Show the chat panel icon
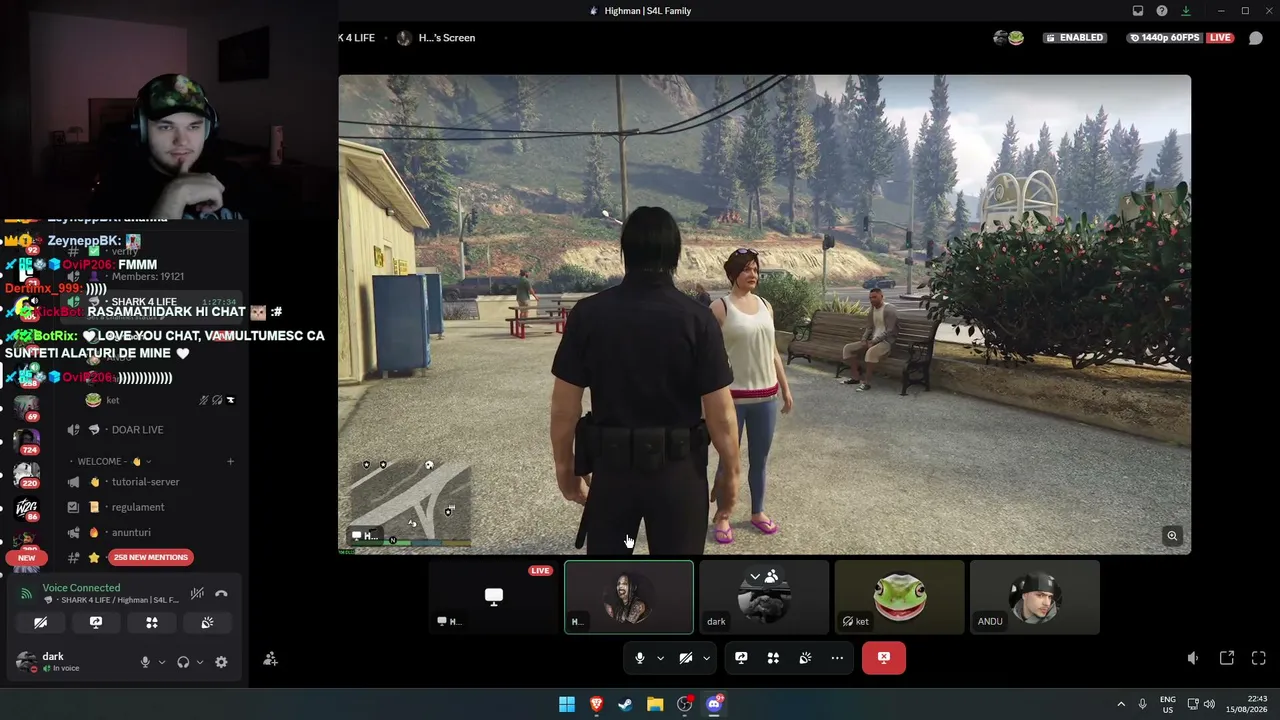 click(1256, 38)
